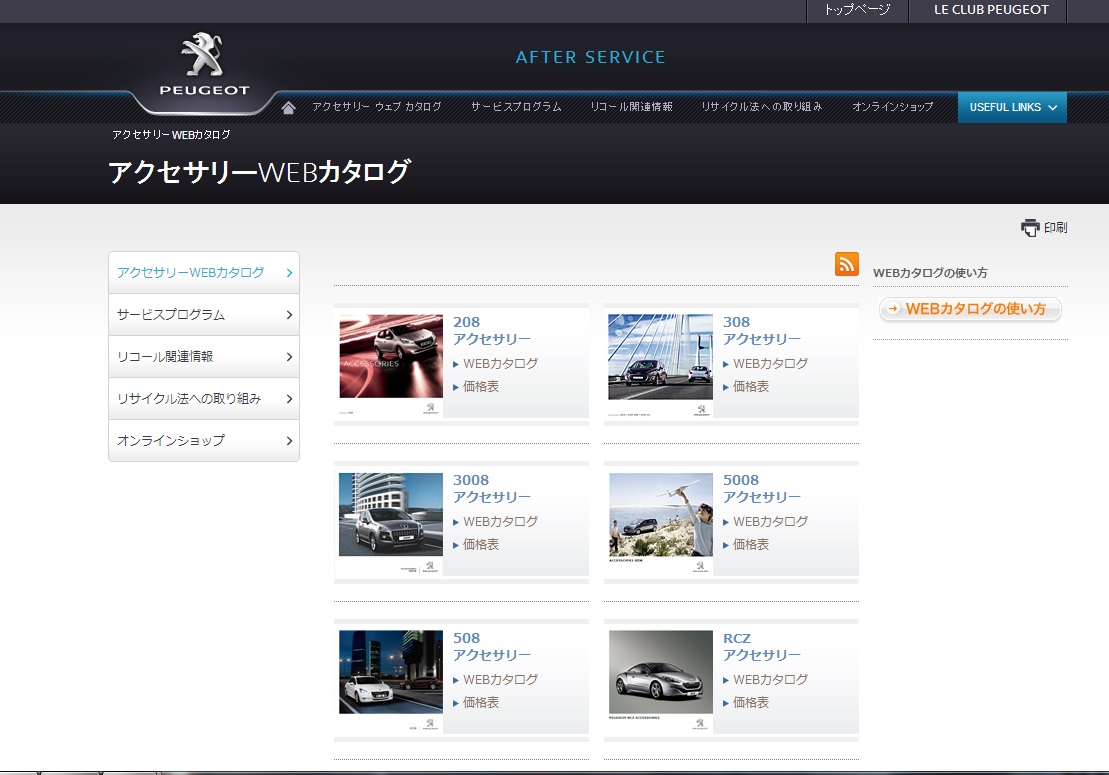The height and width of the screenshot is (775, 1109).
Task: Open the 208 catalog cover thumbnail
Action: 390,365
